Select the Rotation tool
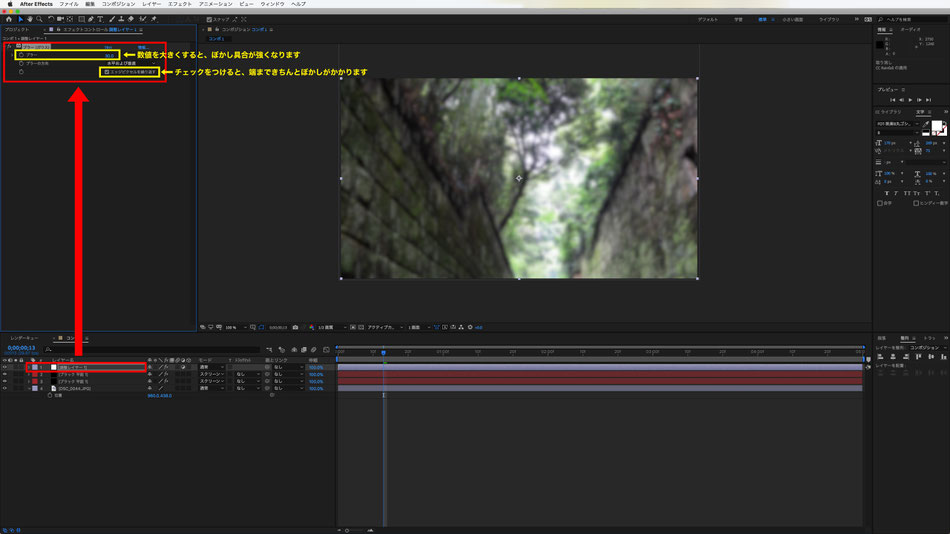 point(51,19)
